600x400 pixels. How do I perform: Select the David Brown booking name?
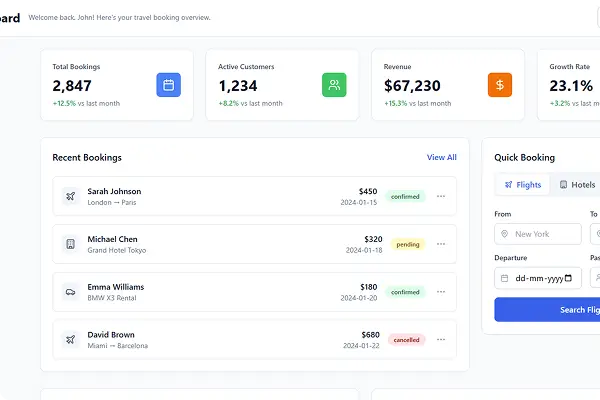111,335
